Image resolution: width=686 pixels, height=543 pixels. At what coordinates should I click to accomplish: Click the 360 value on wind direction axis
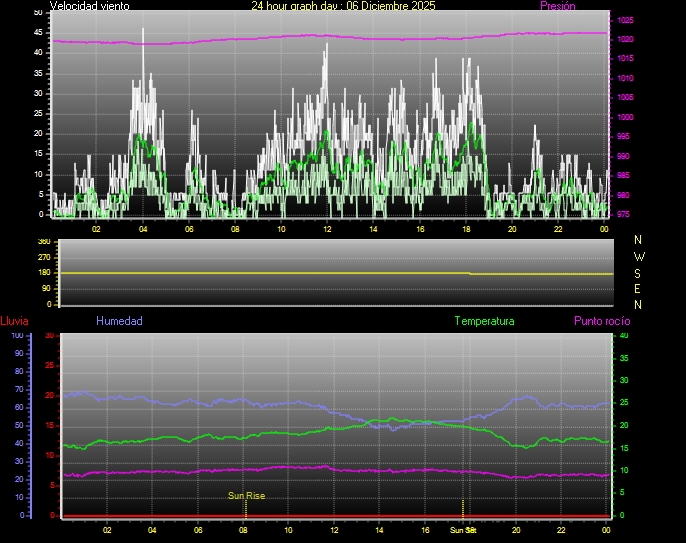point(43,242)
